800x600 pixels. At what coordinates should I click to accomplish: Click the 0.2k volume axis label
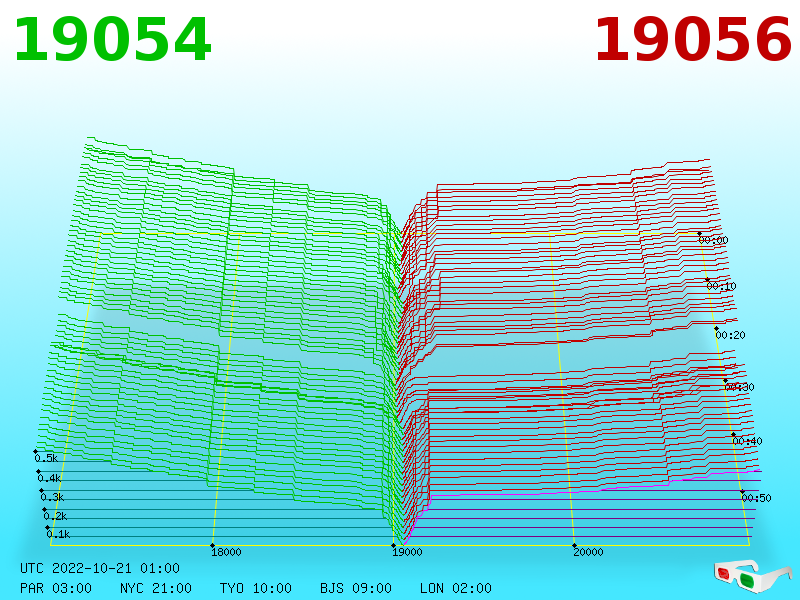[x=55, y=516]
